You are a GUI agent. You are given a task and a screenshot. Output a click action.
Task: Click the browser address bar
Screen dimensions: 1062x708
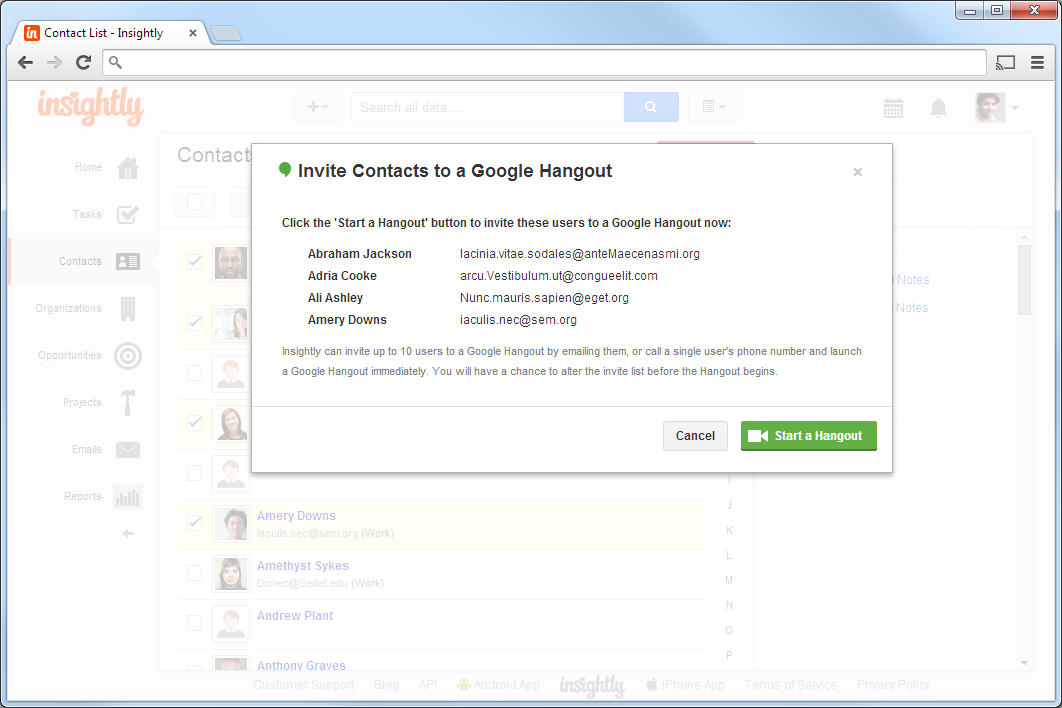tap(545, 63)
